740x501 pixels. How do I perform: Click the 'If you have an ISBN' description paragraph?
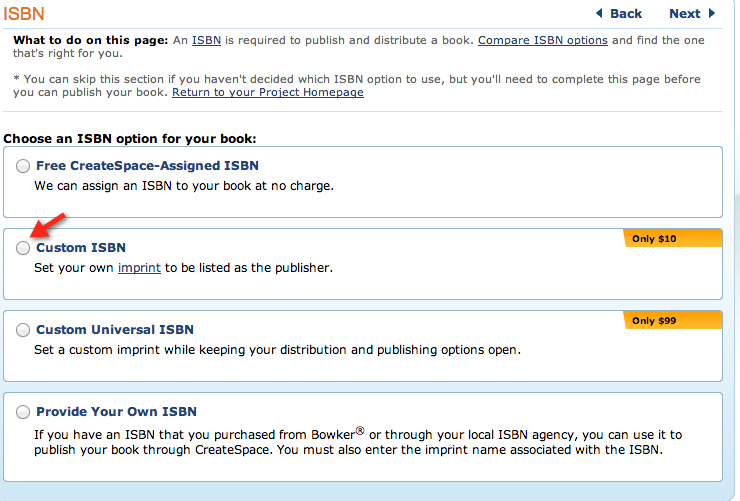pos(358,442)
